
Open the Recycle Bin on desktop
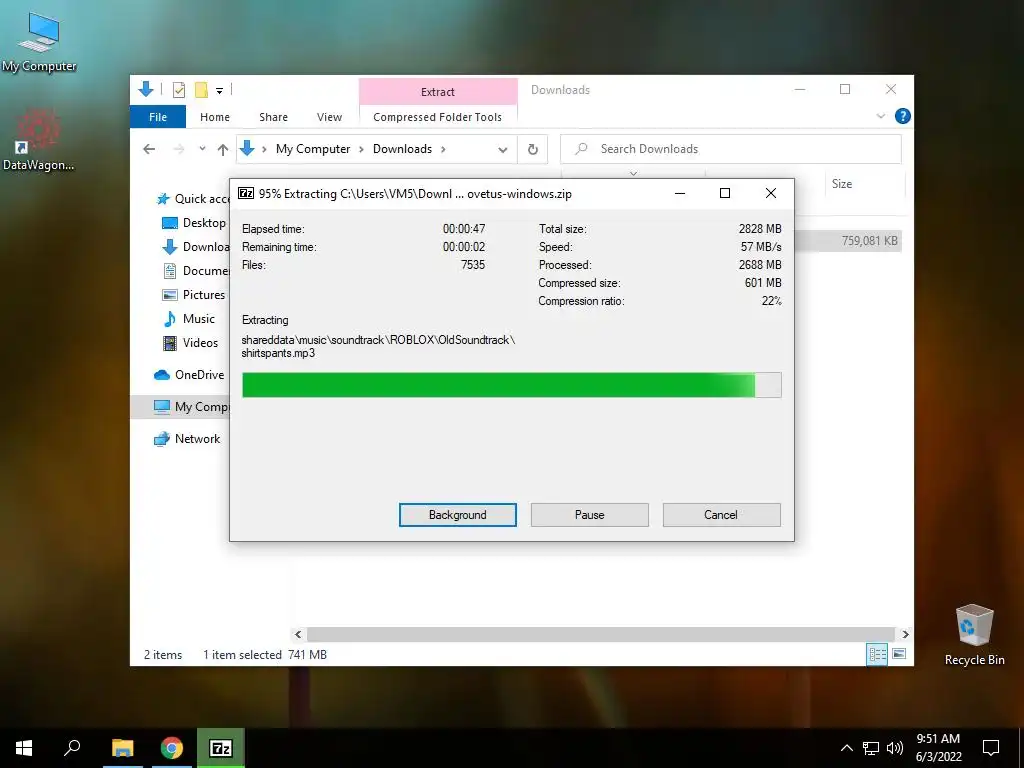[x=974, y=635]
